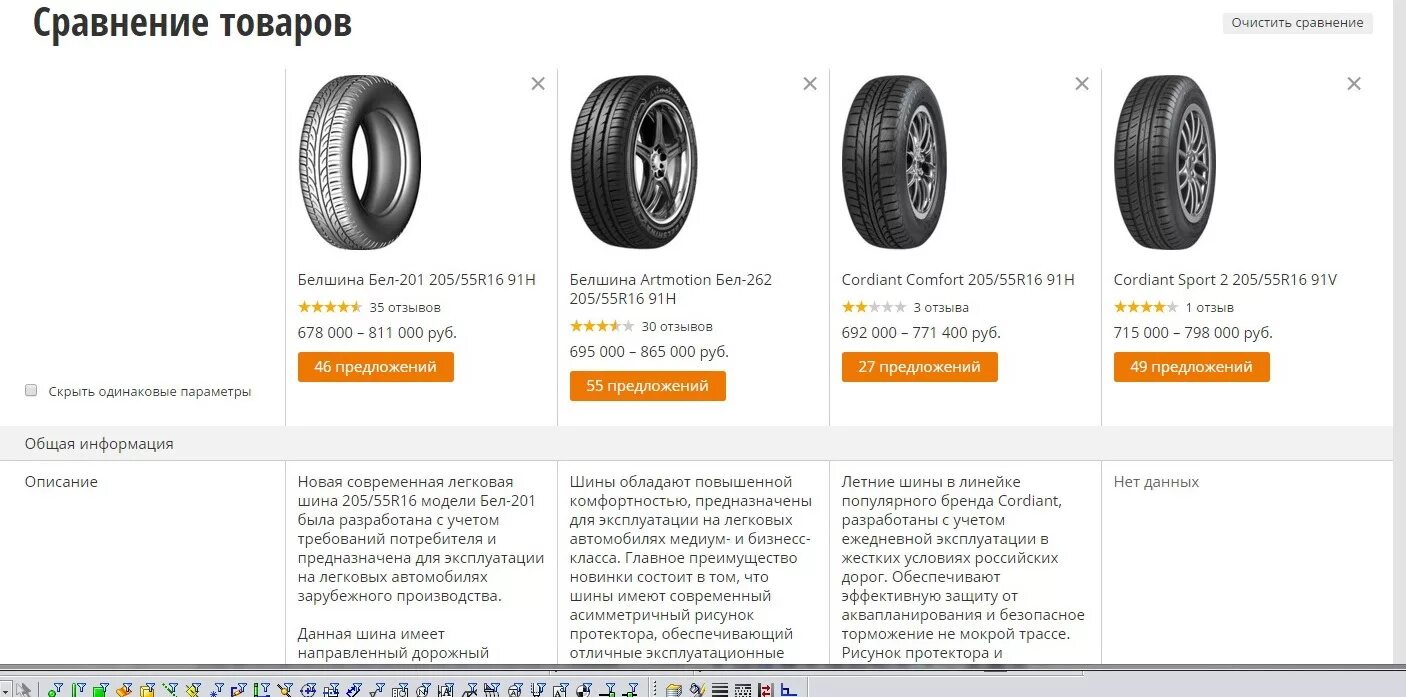
Task: Open the 30 отзывов reviews link
Action: pos(677,327)
